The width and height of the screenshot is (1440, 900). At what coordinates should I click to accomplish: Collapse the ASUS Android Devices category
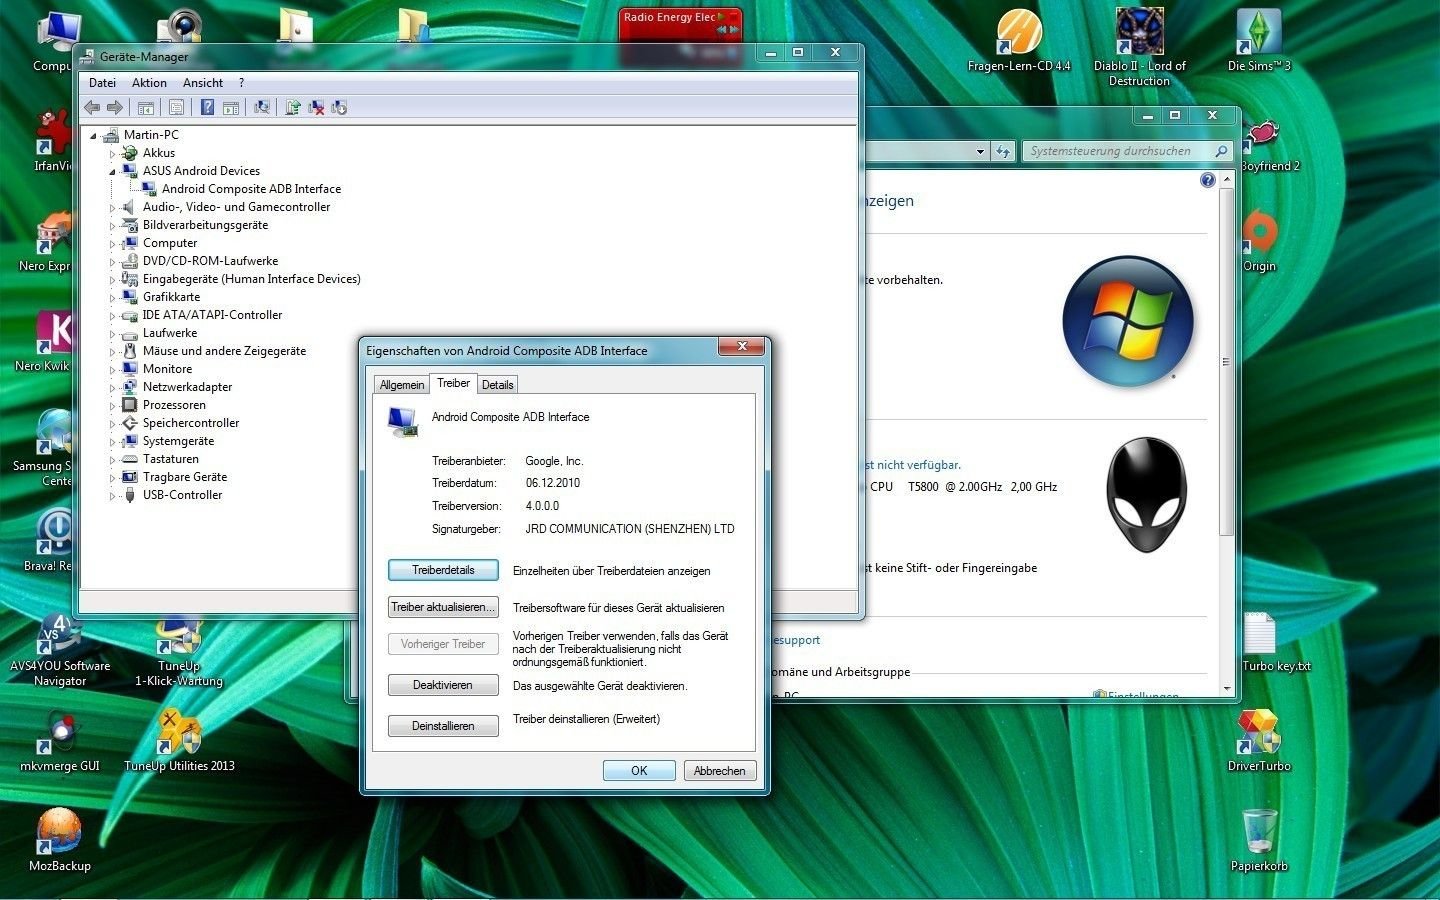(113, 172)
